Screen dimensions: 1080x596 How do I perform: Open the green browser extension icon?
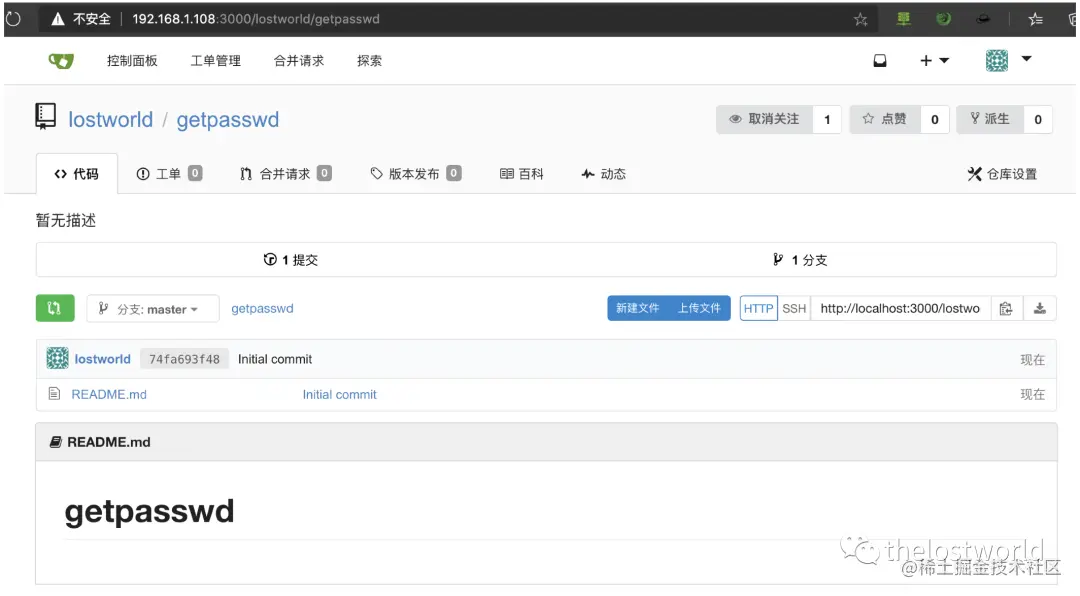click(x=943, y=19)
